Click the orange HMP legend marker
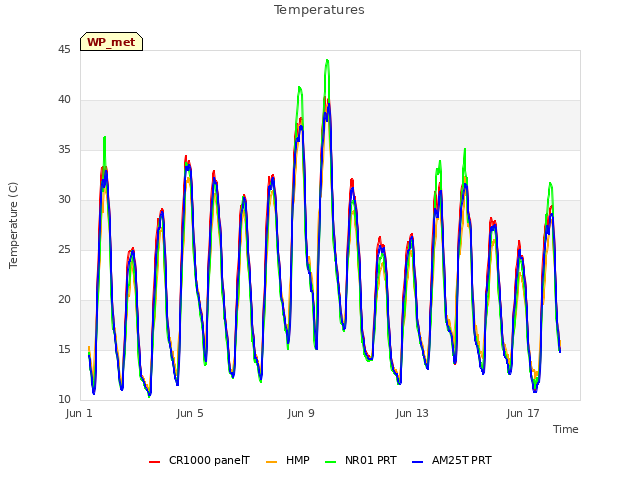 click(271, 462)
